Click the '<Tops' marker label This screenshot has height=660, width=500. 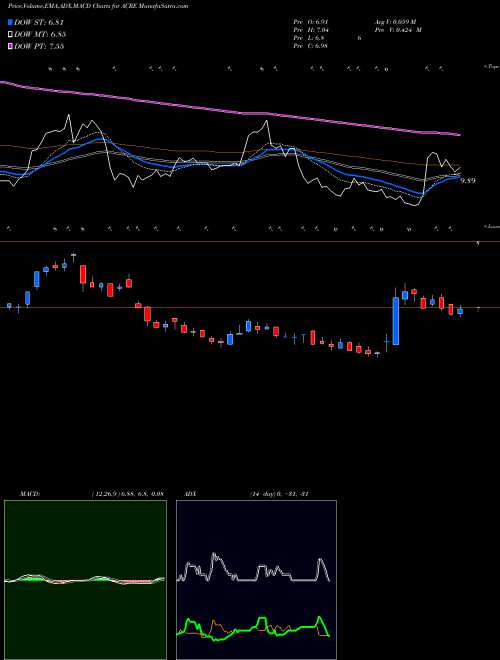click(491, 67)
